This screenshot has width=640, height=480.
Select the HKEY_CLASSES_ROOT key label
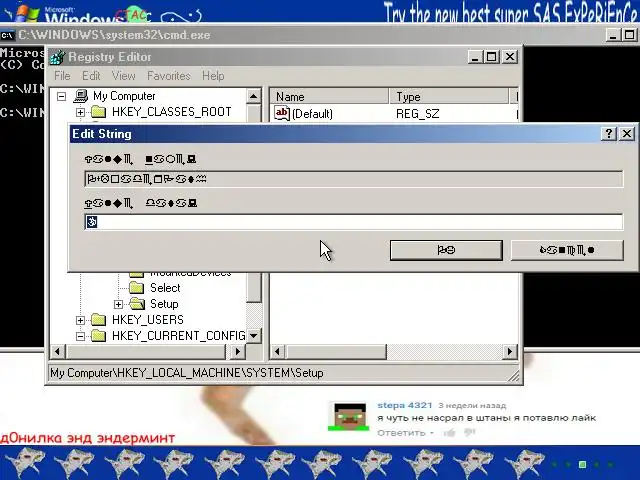coord(171,111)
